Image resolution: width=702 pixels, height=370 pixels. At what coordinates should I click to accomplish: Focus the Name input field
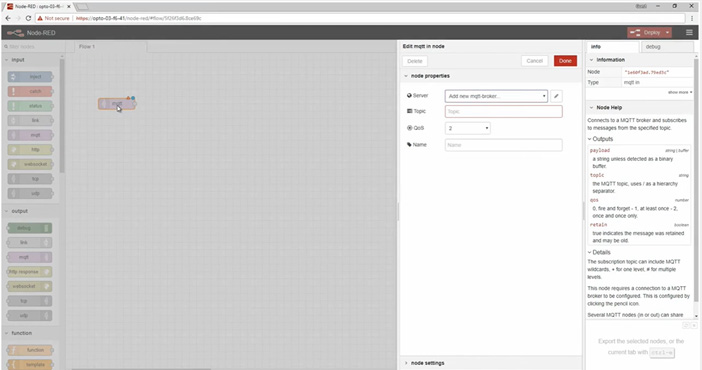point(504,145)
